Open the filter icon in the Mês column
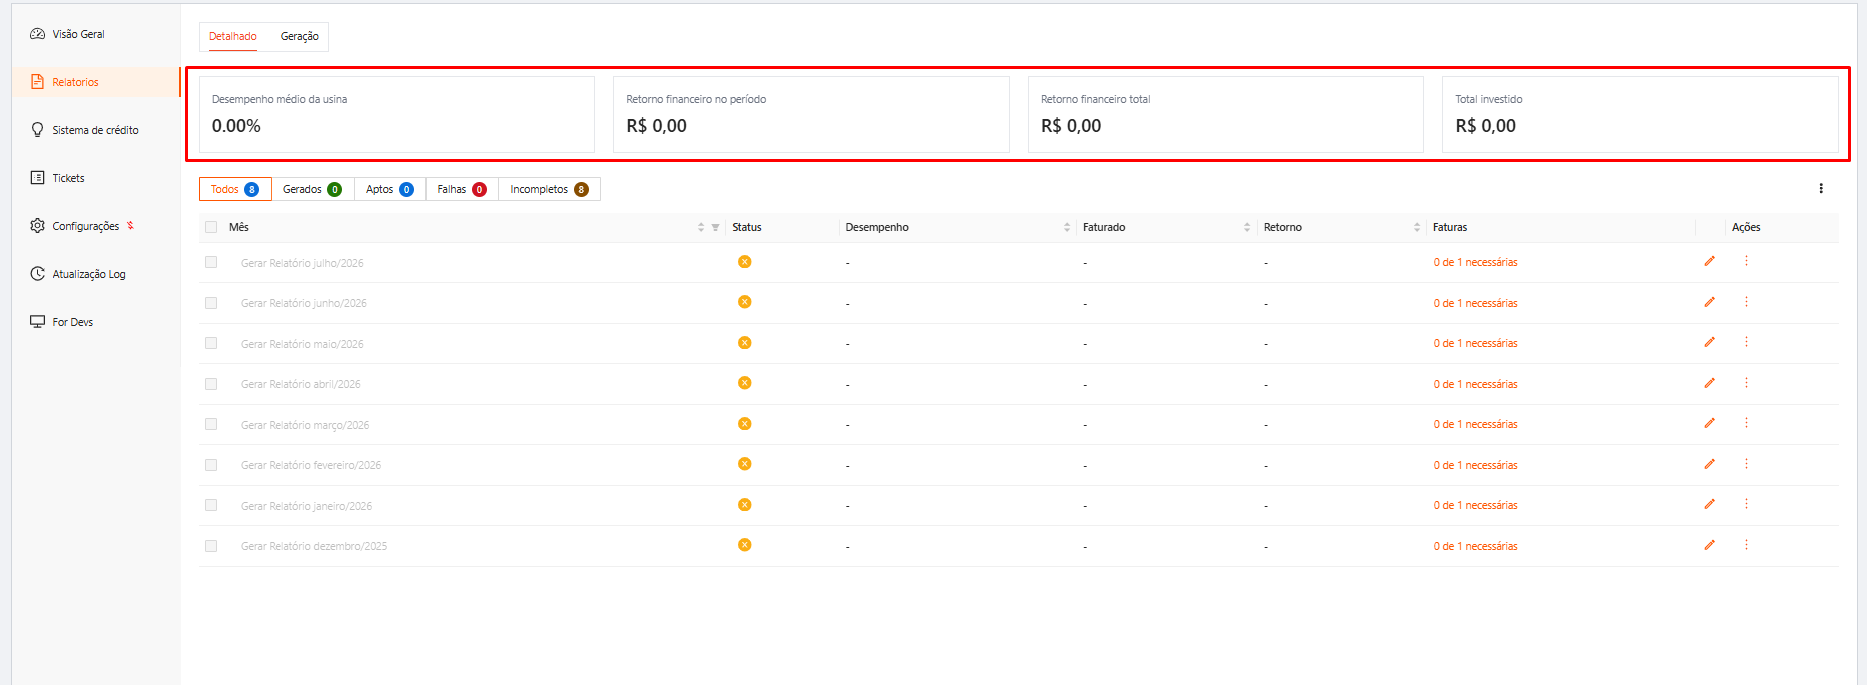The image size is (1867, 685). 715,228
